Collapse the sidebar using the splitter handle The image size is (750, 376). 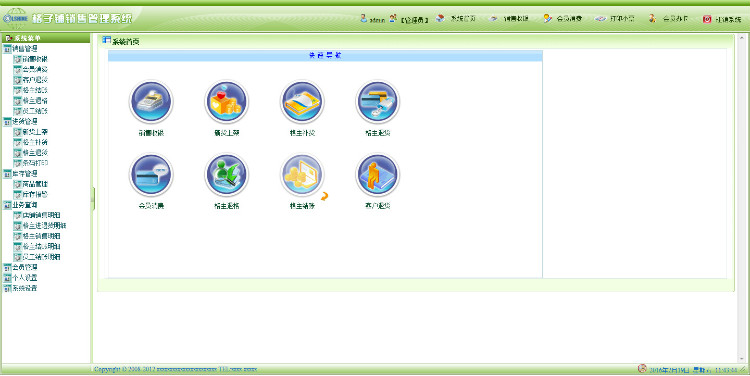pyautogui.click(x=93, y=199)
